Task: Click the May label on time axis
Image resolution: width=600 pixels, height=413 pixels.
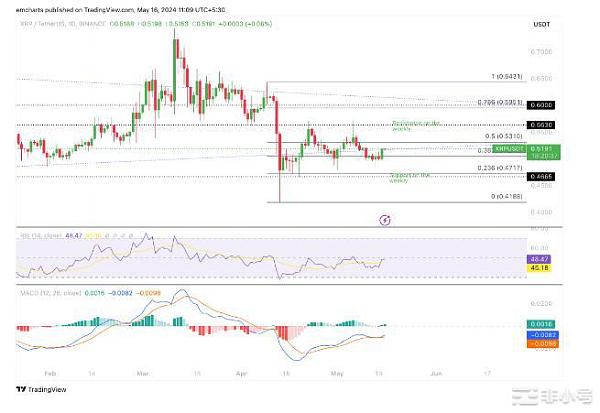Action: coord(337,373)
